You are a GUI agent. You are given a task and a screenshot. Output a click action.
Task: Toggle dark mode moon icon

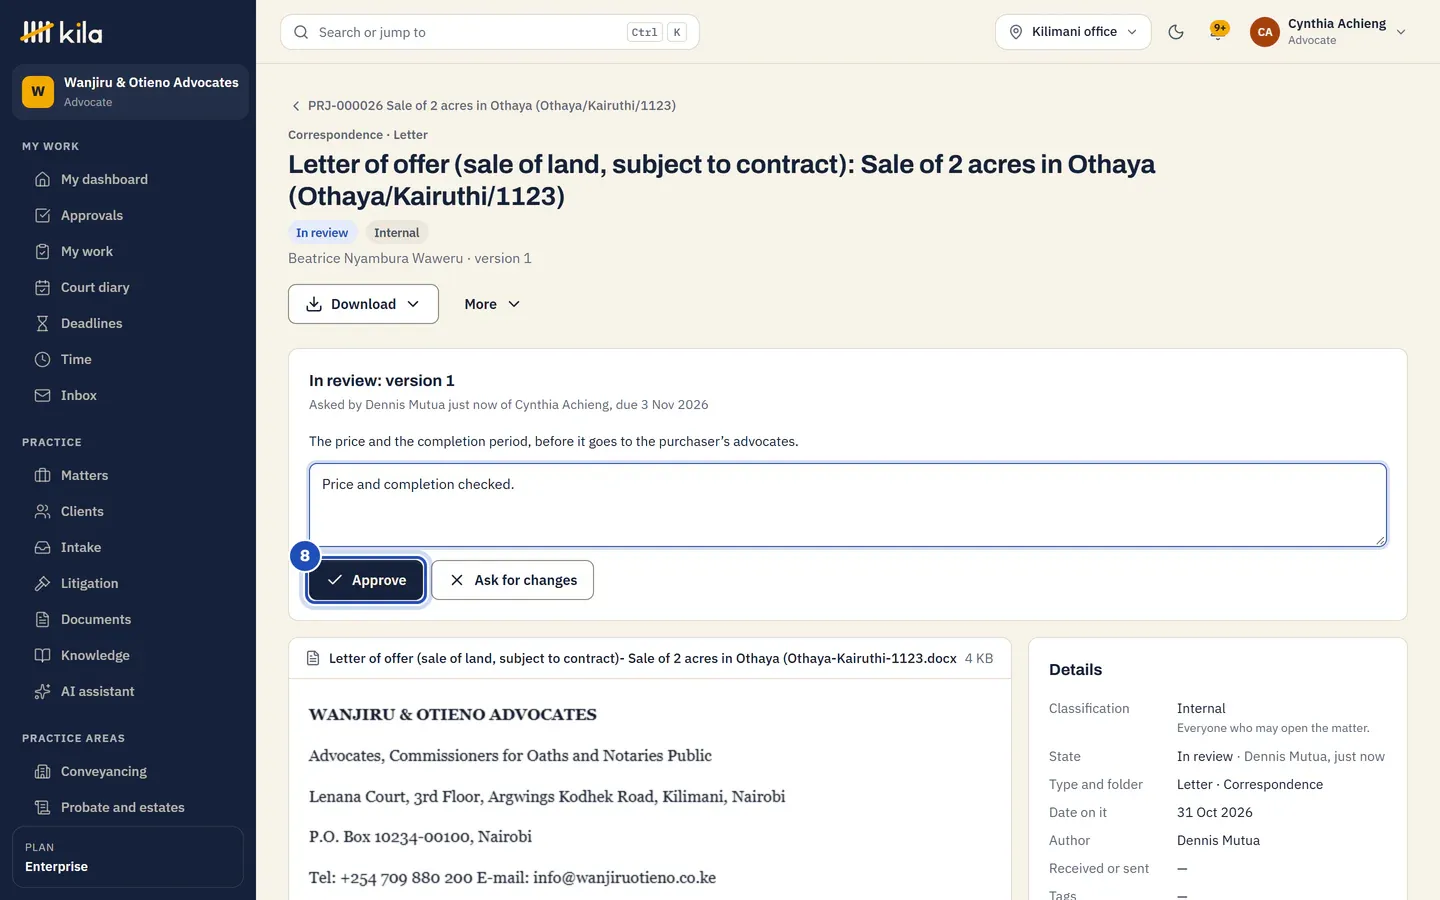pyautogui.click(x=1176, y=32)
